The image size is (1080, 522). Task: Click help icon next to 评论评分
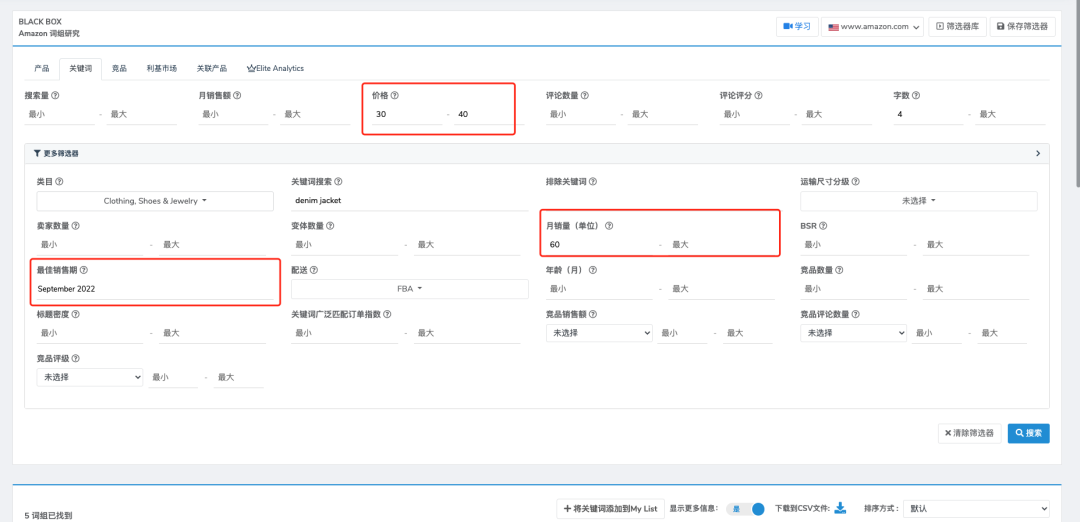(759, 96)
